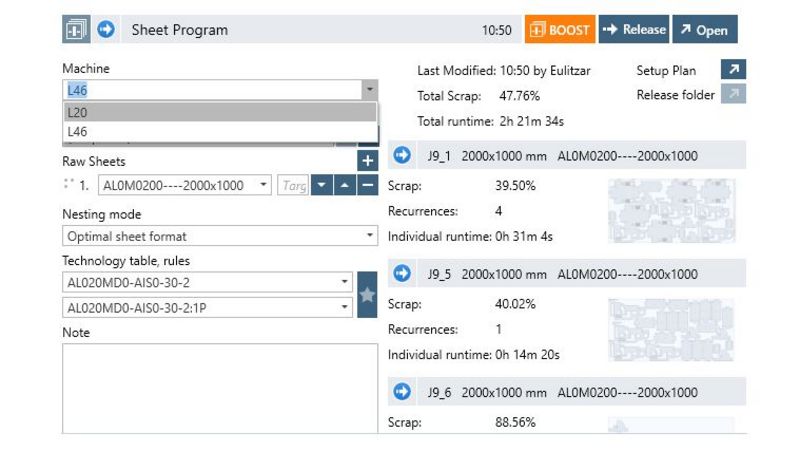
Task: Open AL020MD0-AIS0-30-2:1P rules dropdown
Action: [x=345, y=308]
